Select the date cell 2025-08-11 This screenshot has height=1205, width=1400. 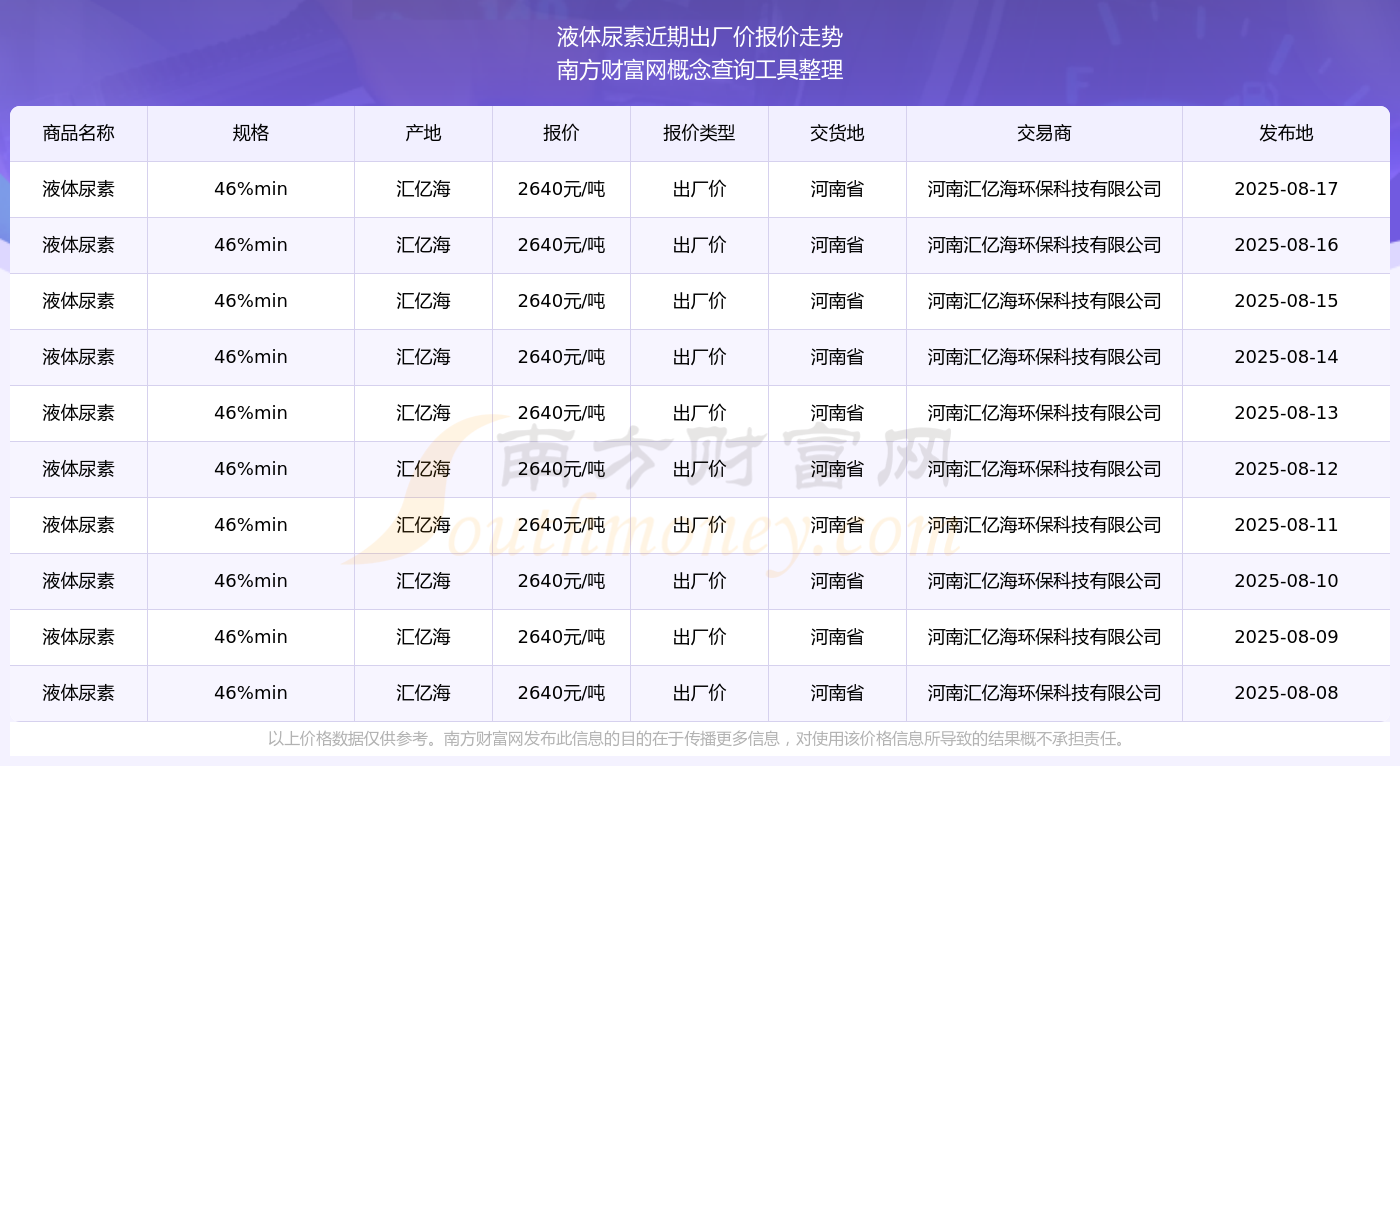pyautogui.click(x=1286, y=525)
